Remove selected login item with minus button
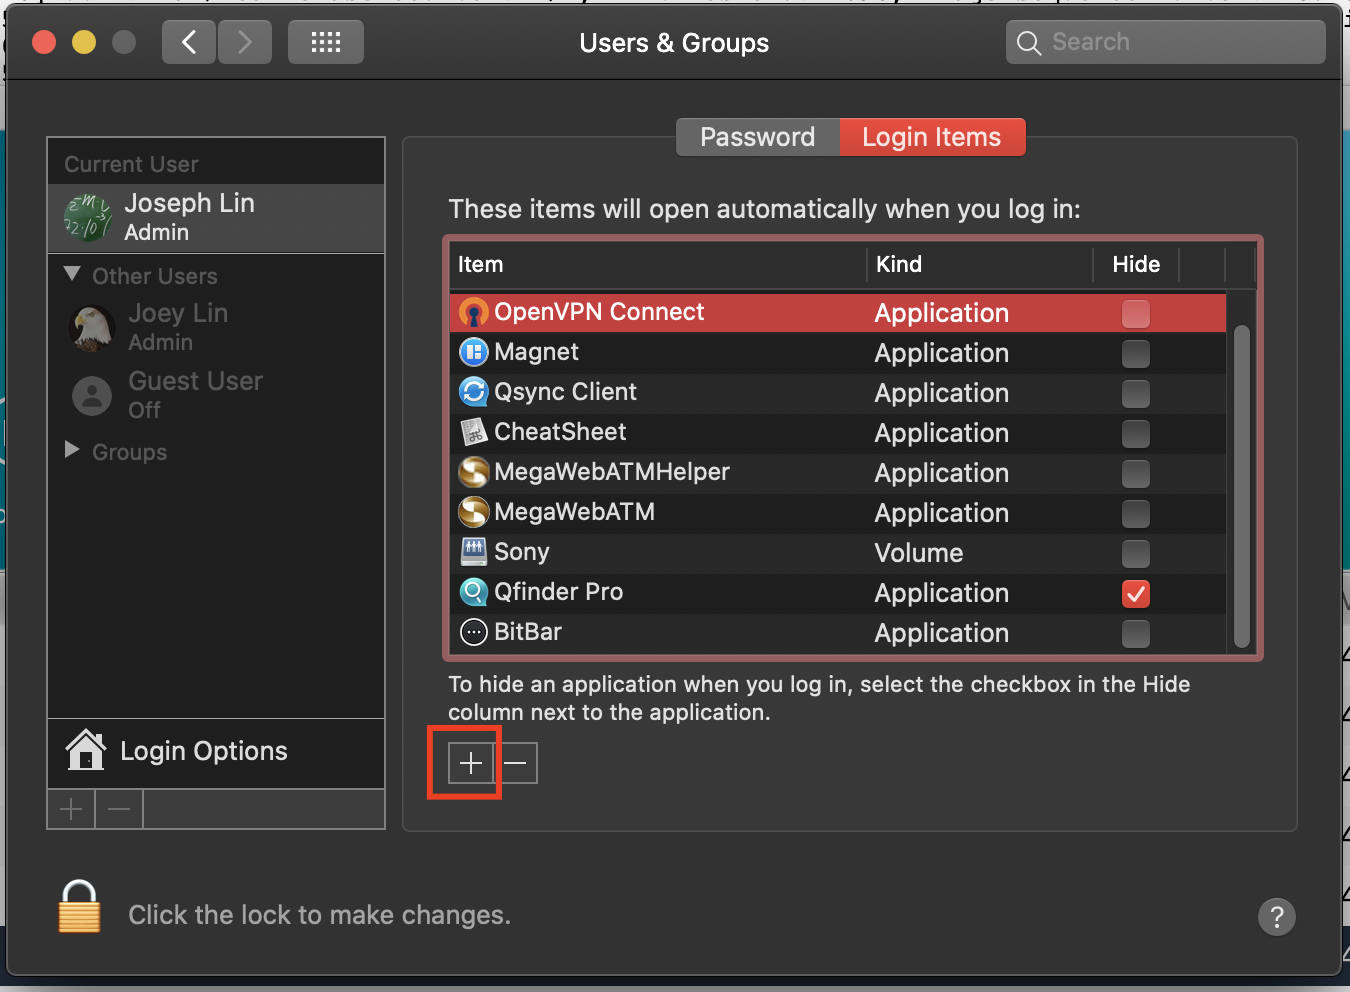This screenshot has height=992, width=1350. click(516, 763)
